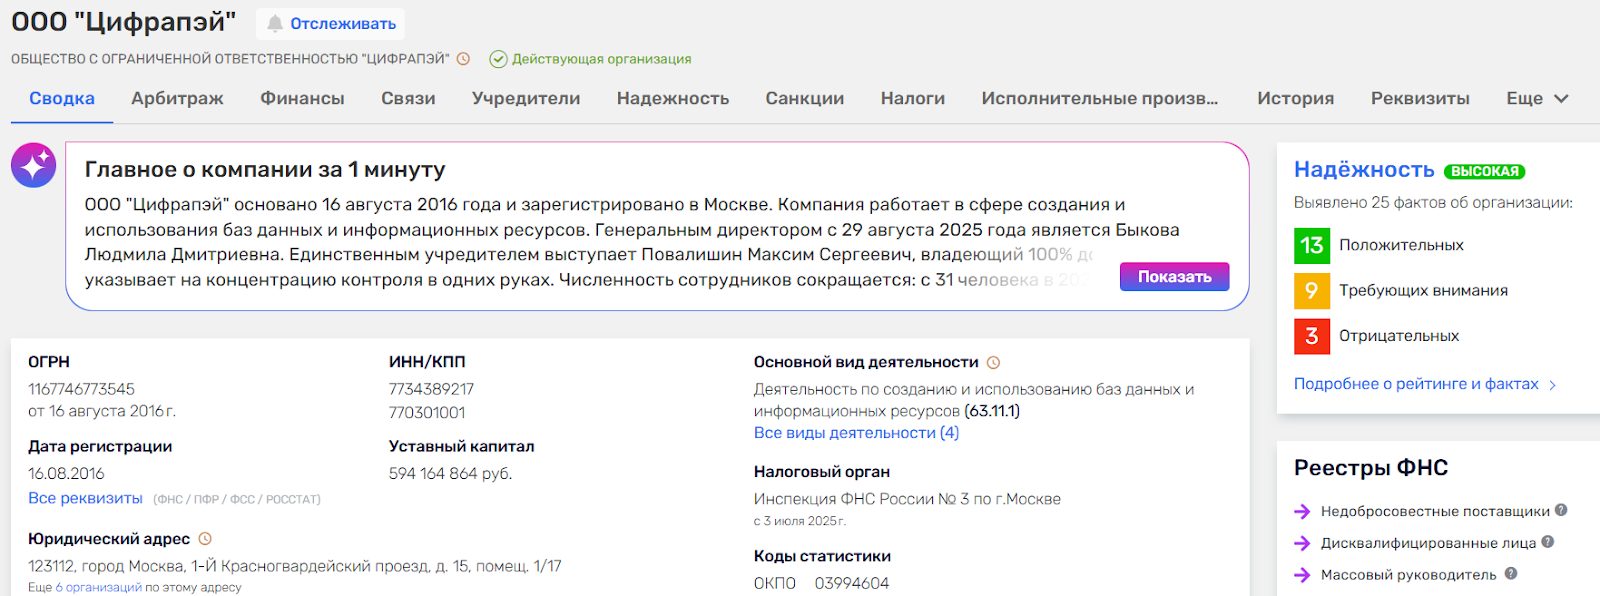The image size is (1600, 596).
Task: Switch to the Налоги tab
Action: [913, 98]
